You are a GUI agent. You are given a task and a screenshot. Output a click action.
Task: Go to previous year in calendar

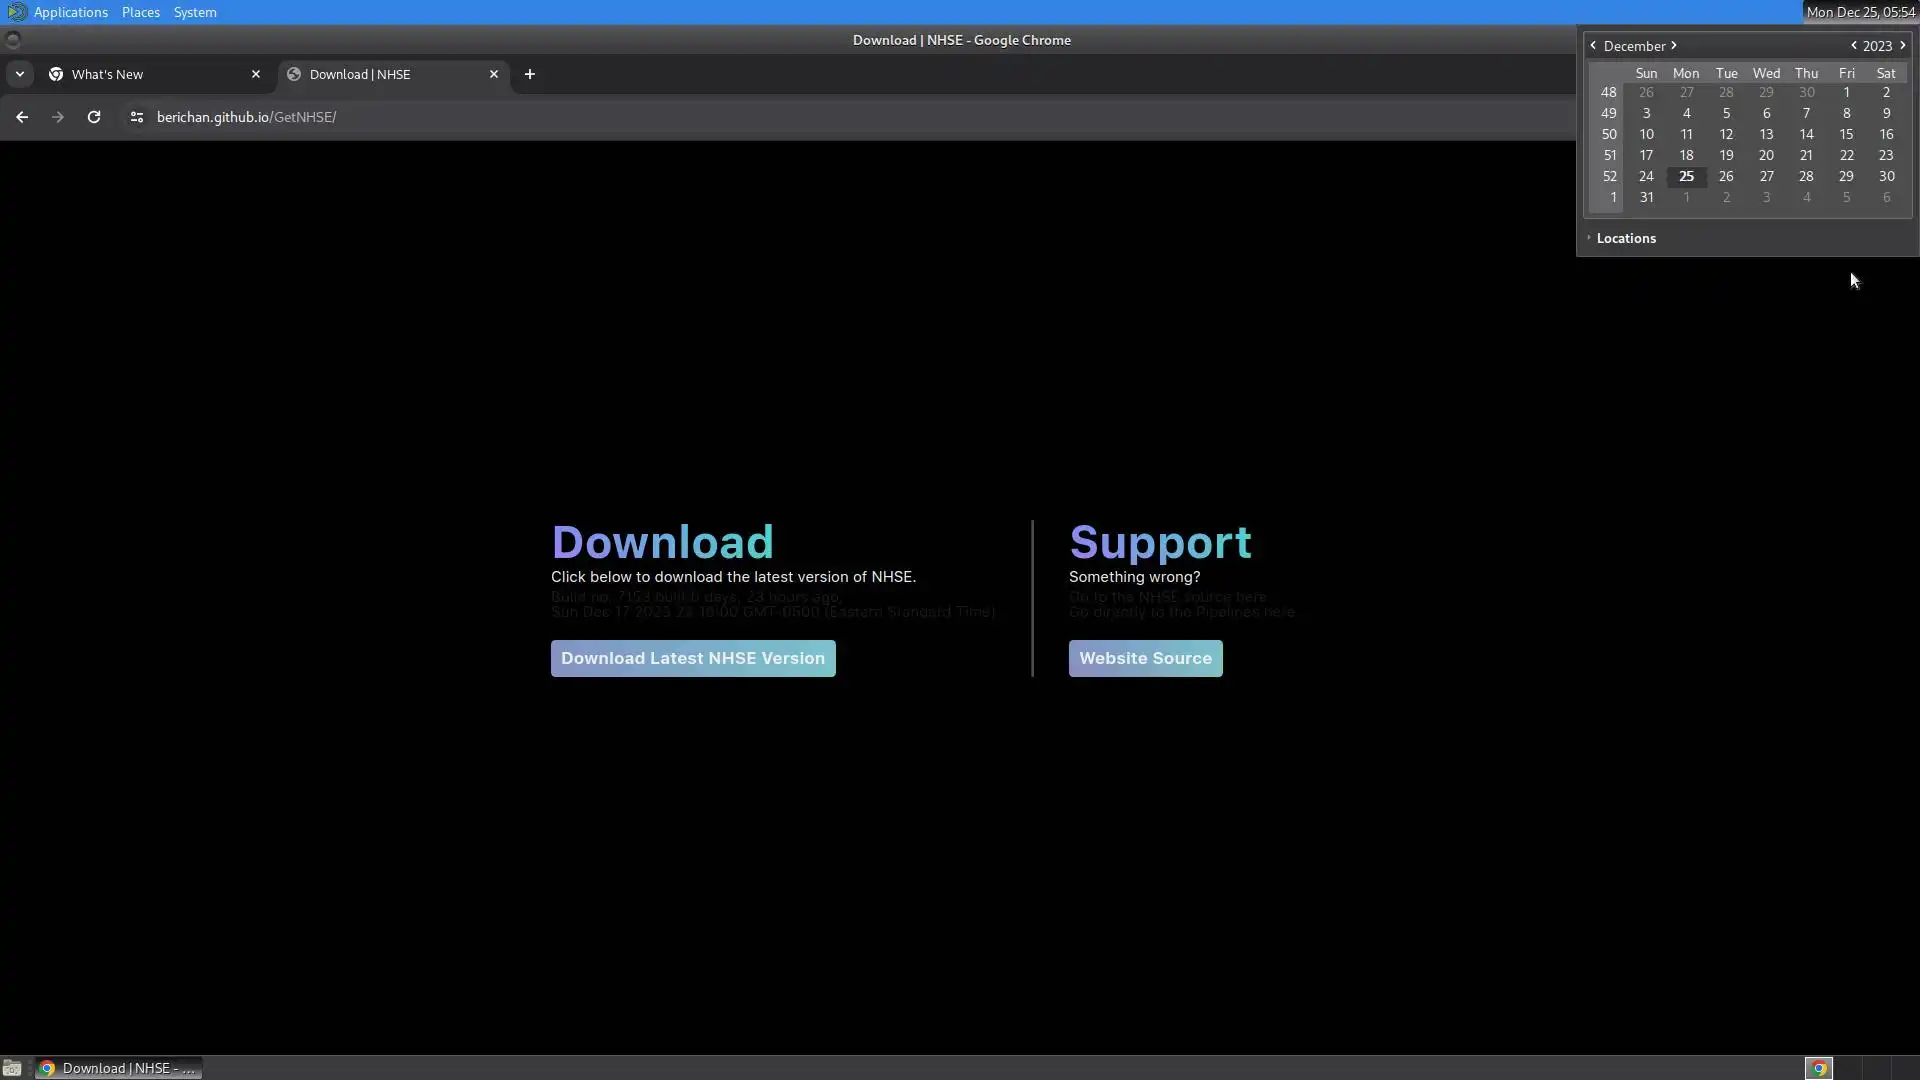tap(1853, 46)
